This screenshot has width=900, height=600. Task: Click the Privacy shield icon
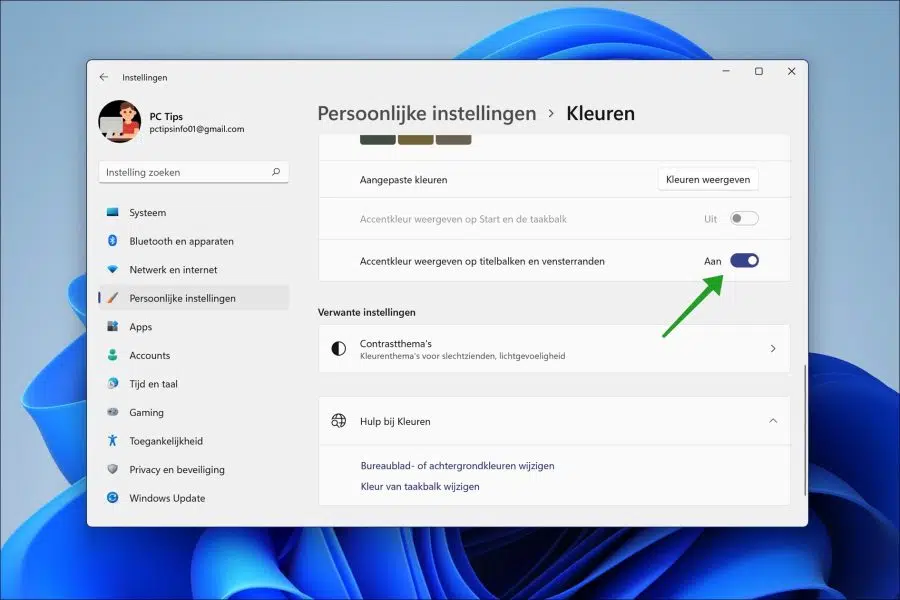click(112, 469)
